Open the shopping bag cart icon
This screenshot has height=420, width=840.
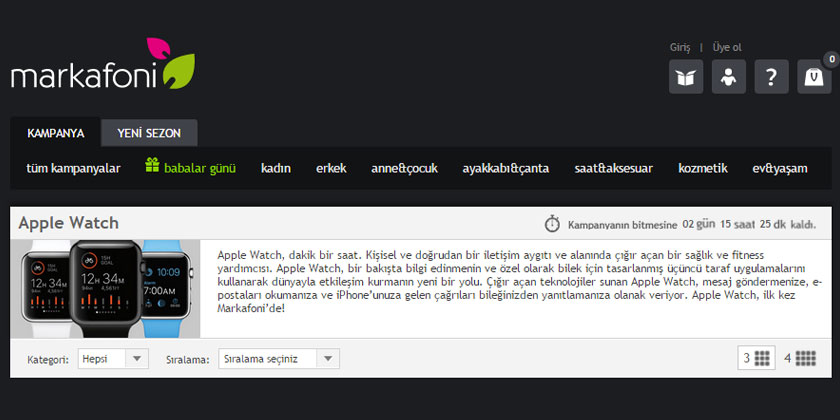[x=814, y=77]
